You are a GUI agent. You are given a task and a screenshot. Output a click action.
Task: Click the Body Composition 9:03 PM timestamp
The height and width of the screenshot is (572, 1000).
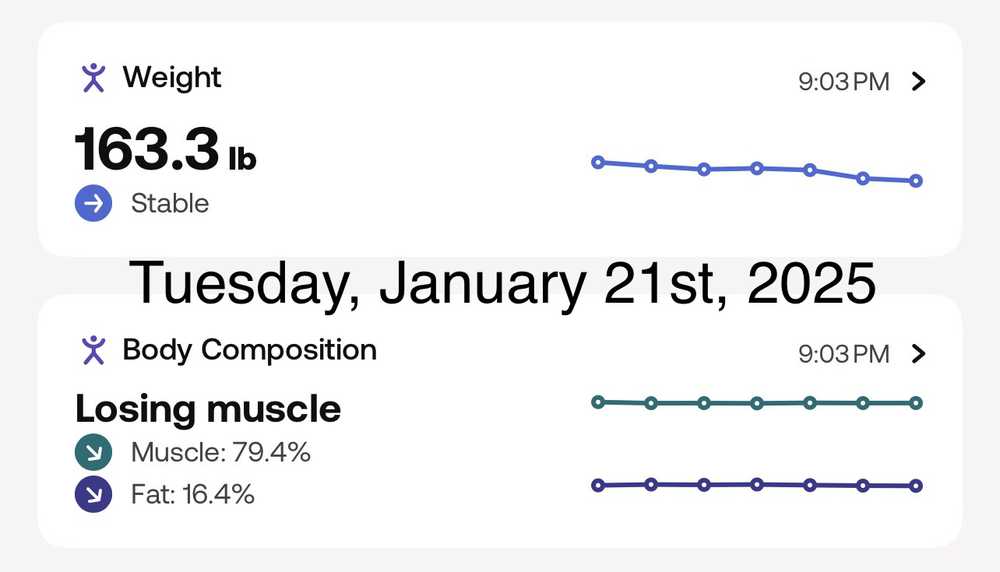[843, 354]
